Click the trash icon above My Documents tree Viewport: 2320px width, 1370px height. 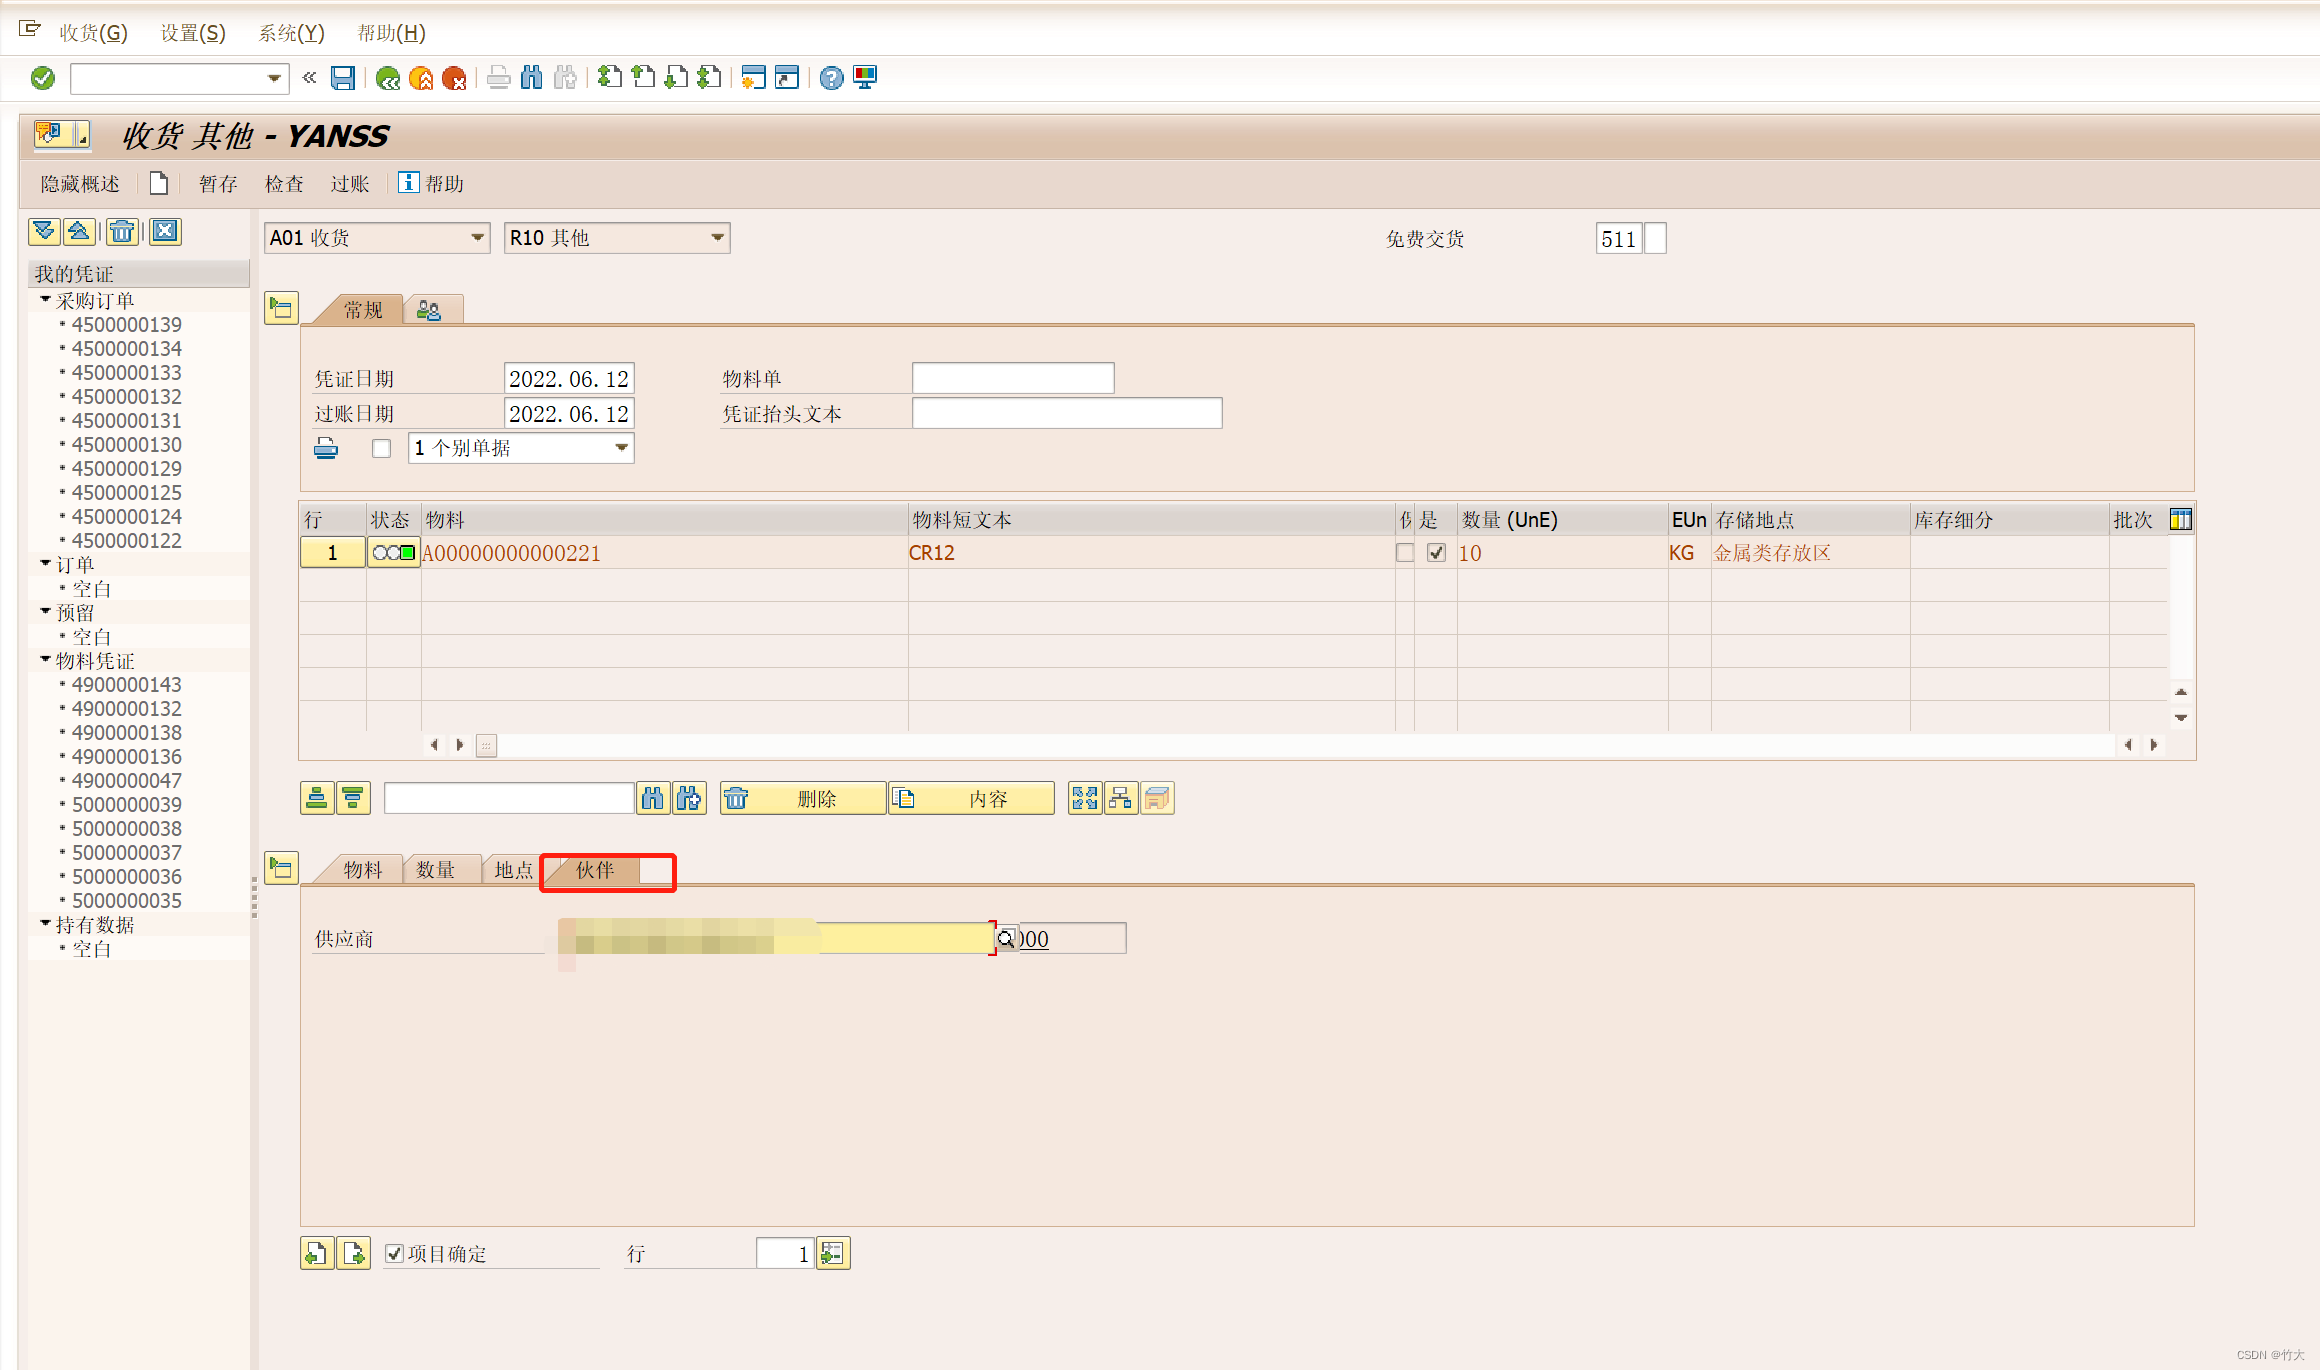point(122,232)
